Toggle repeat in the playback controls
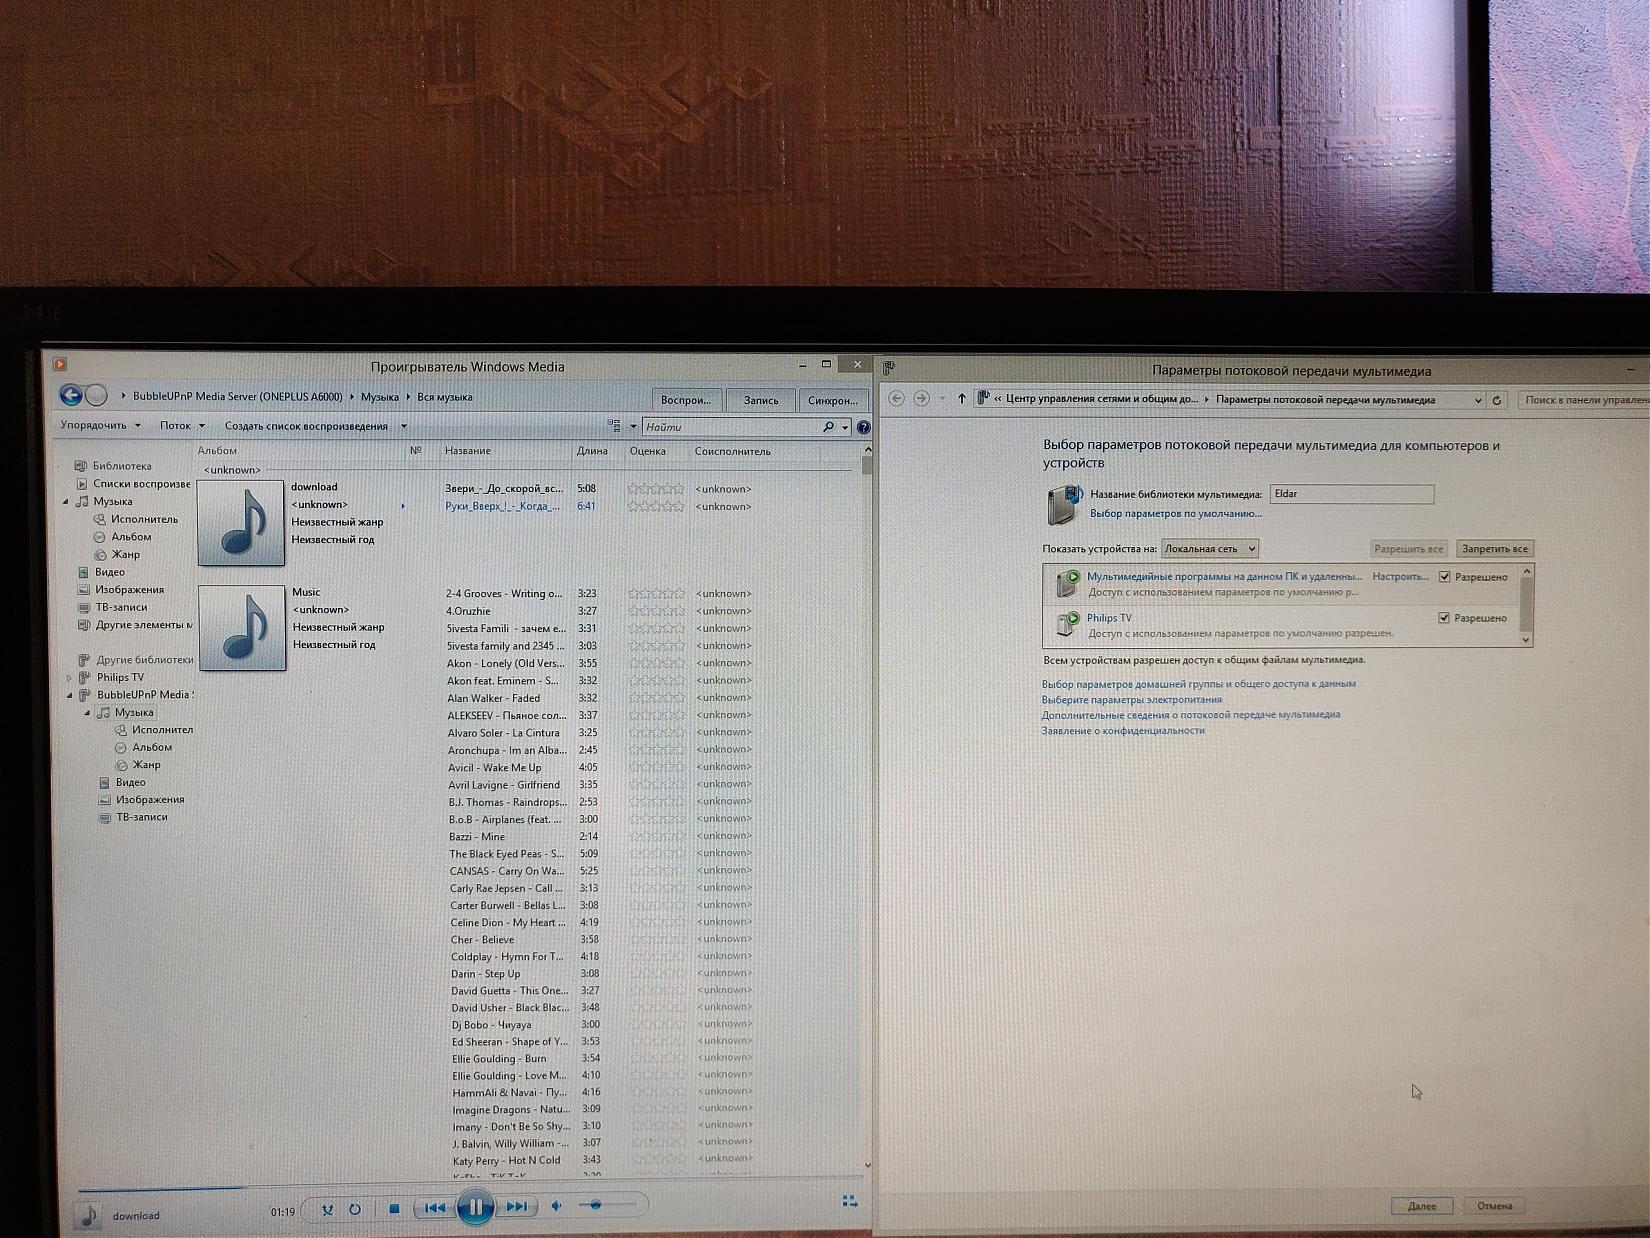Screen dimensions: 1650x1238 click(x=355, y=1209)
